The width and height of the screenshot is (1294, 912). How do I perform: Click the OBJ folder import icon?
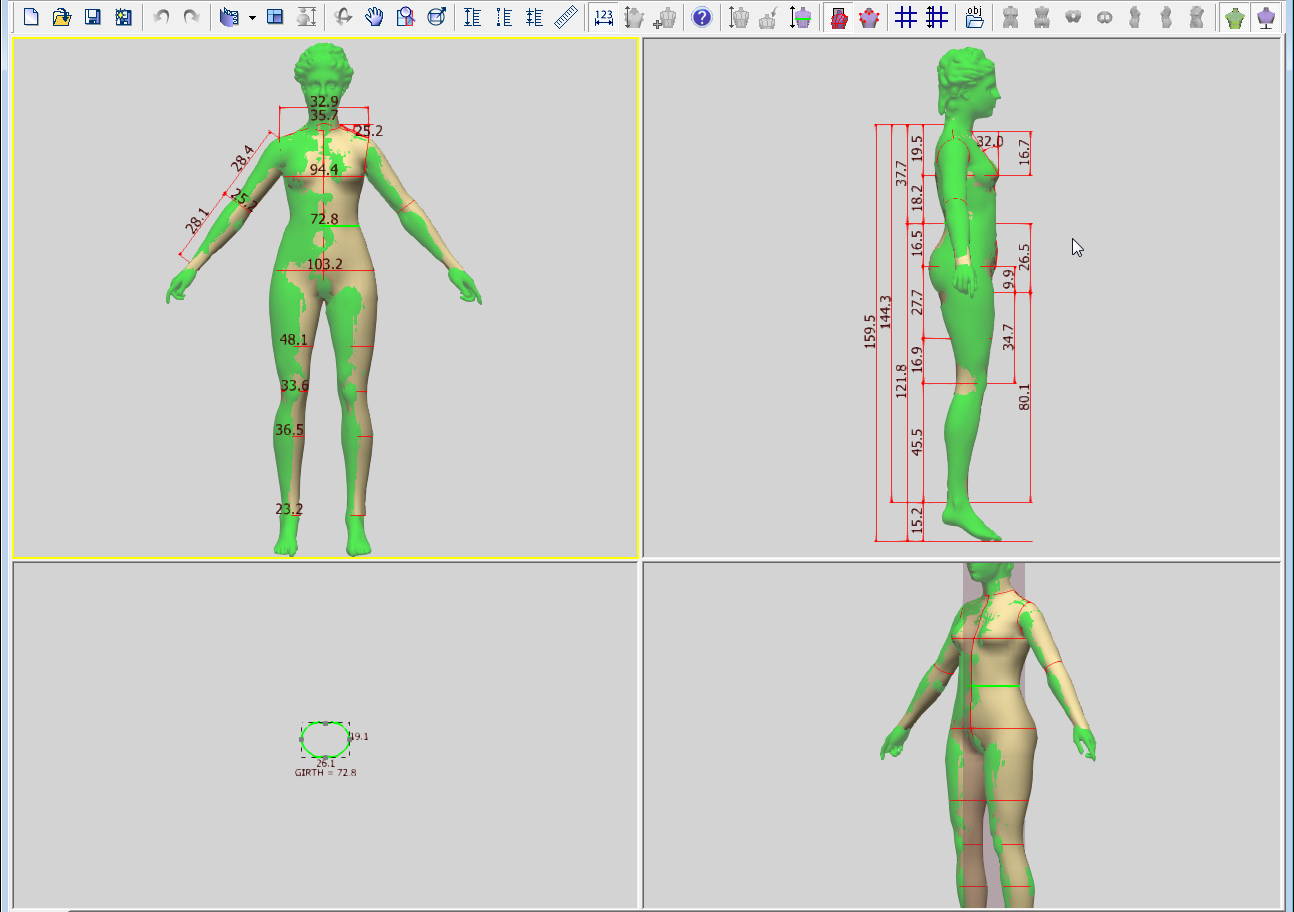(x=975, y=17)
